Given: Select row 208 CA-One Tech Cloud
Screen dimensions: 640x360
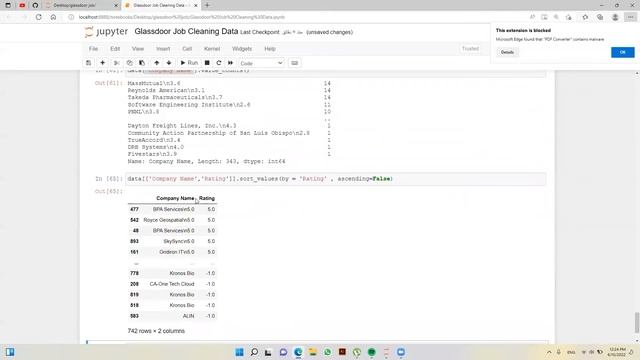Looking at the screenshot, I should [x=172, y=284].
